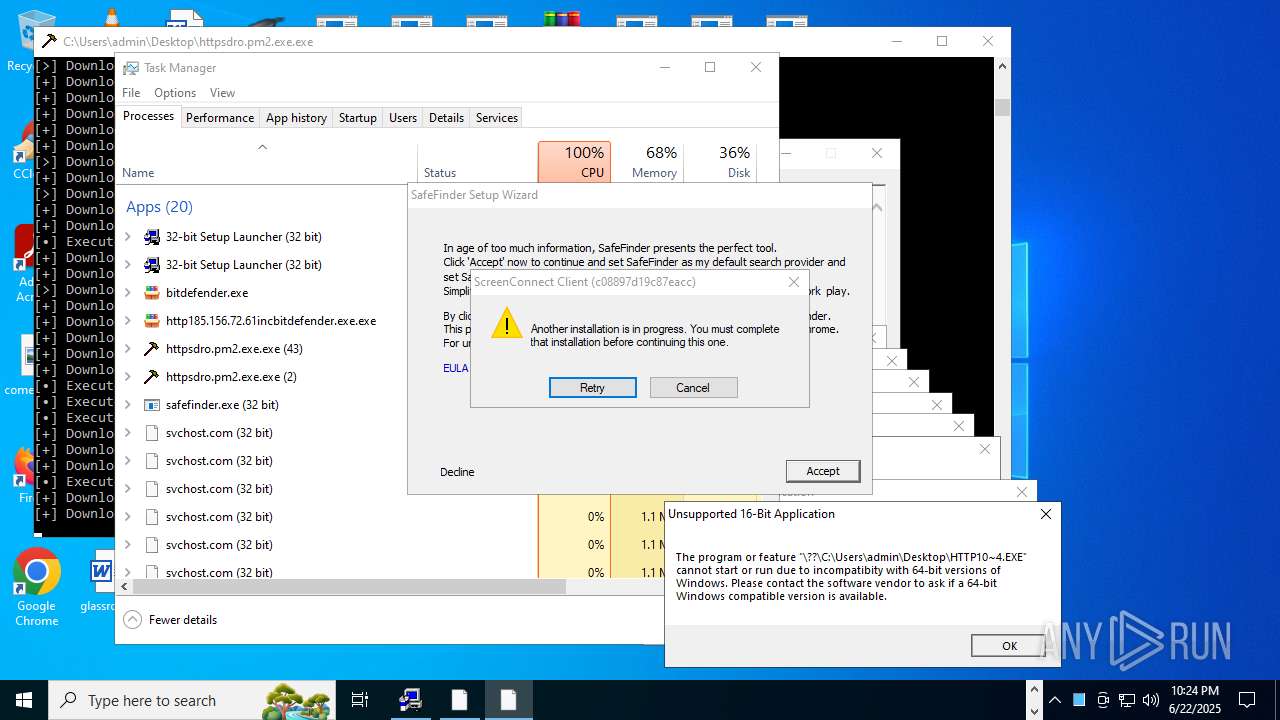Screen dimensions: 1280x720
Task: Expand the first 32-bit Setup Launcher row
Action: pyautogui.click(x=127, y=237)
